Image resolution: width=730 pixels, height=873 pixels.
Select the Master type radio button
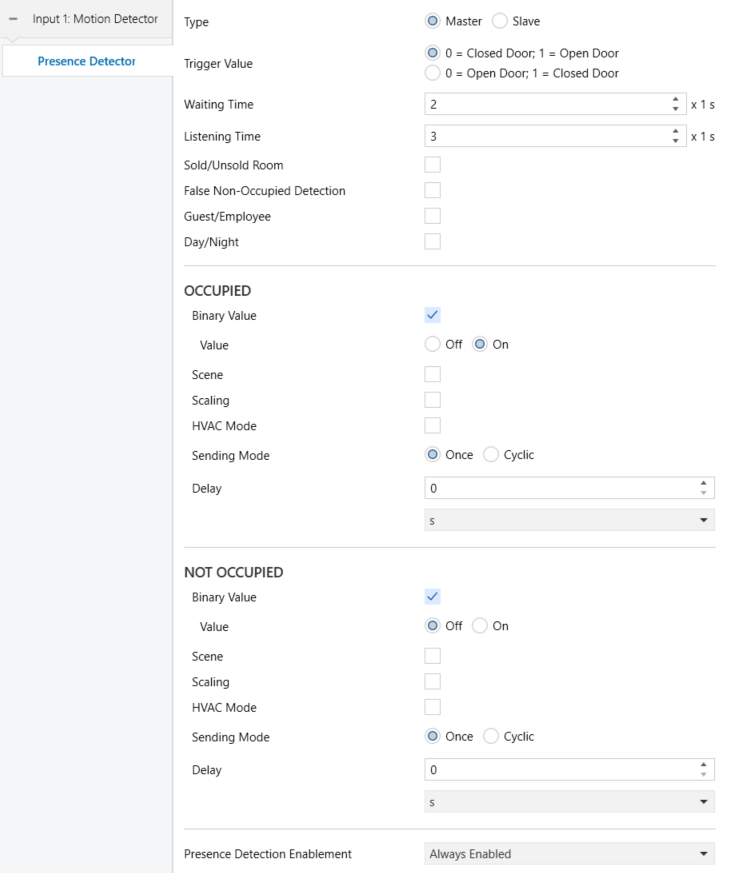pos(433,21)
